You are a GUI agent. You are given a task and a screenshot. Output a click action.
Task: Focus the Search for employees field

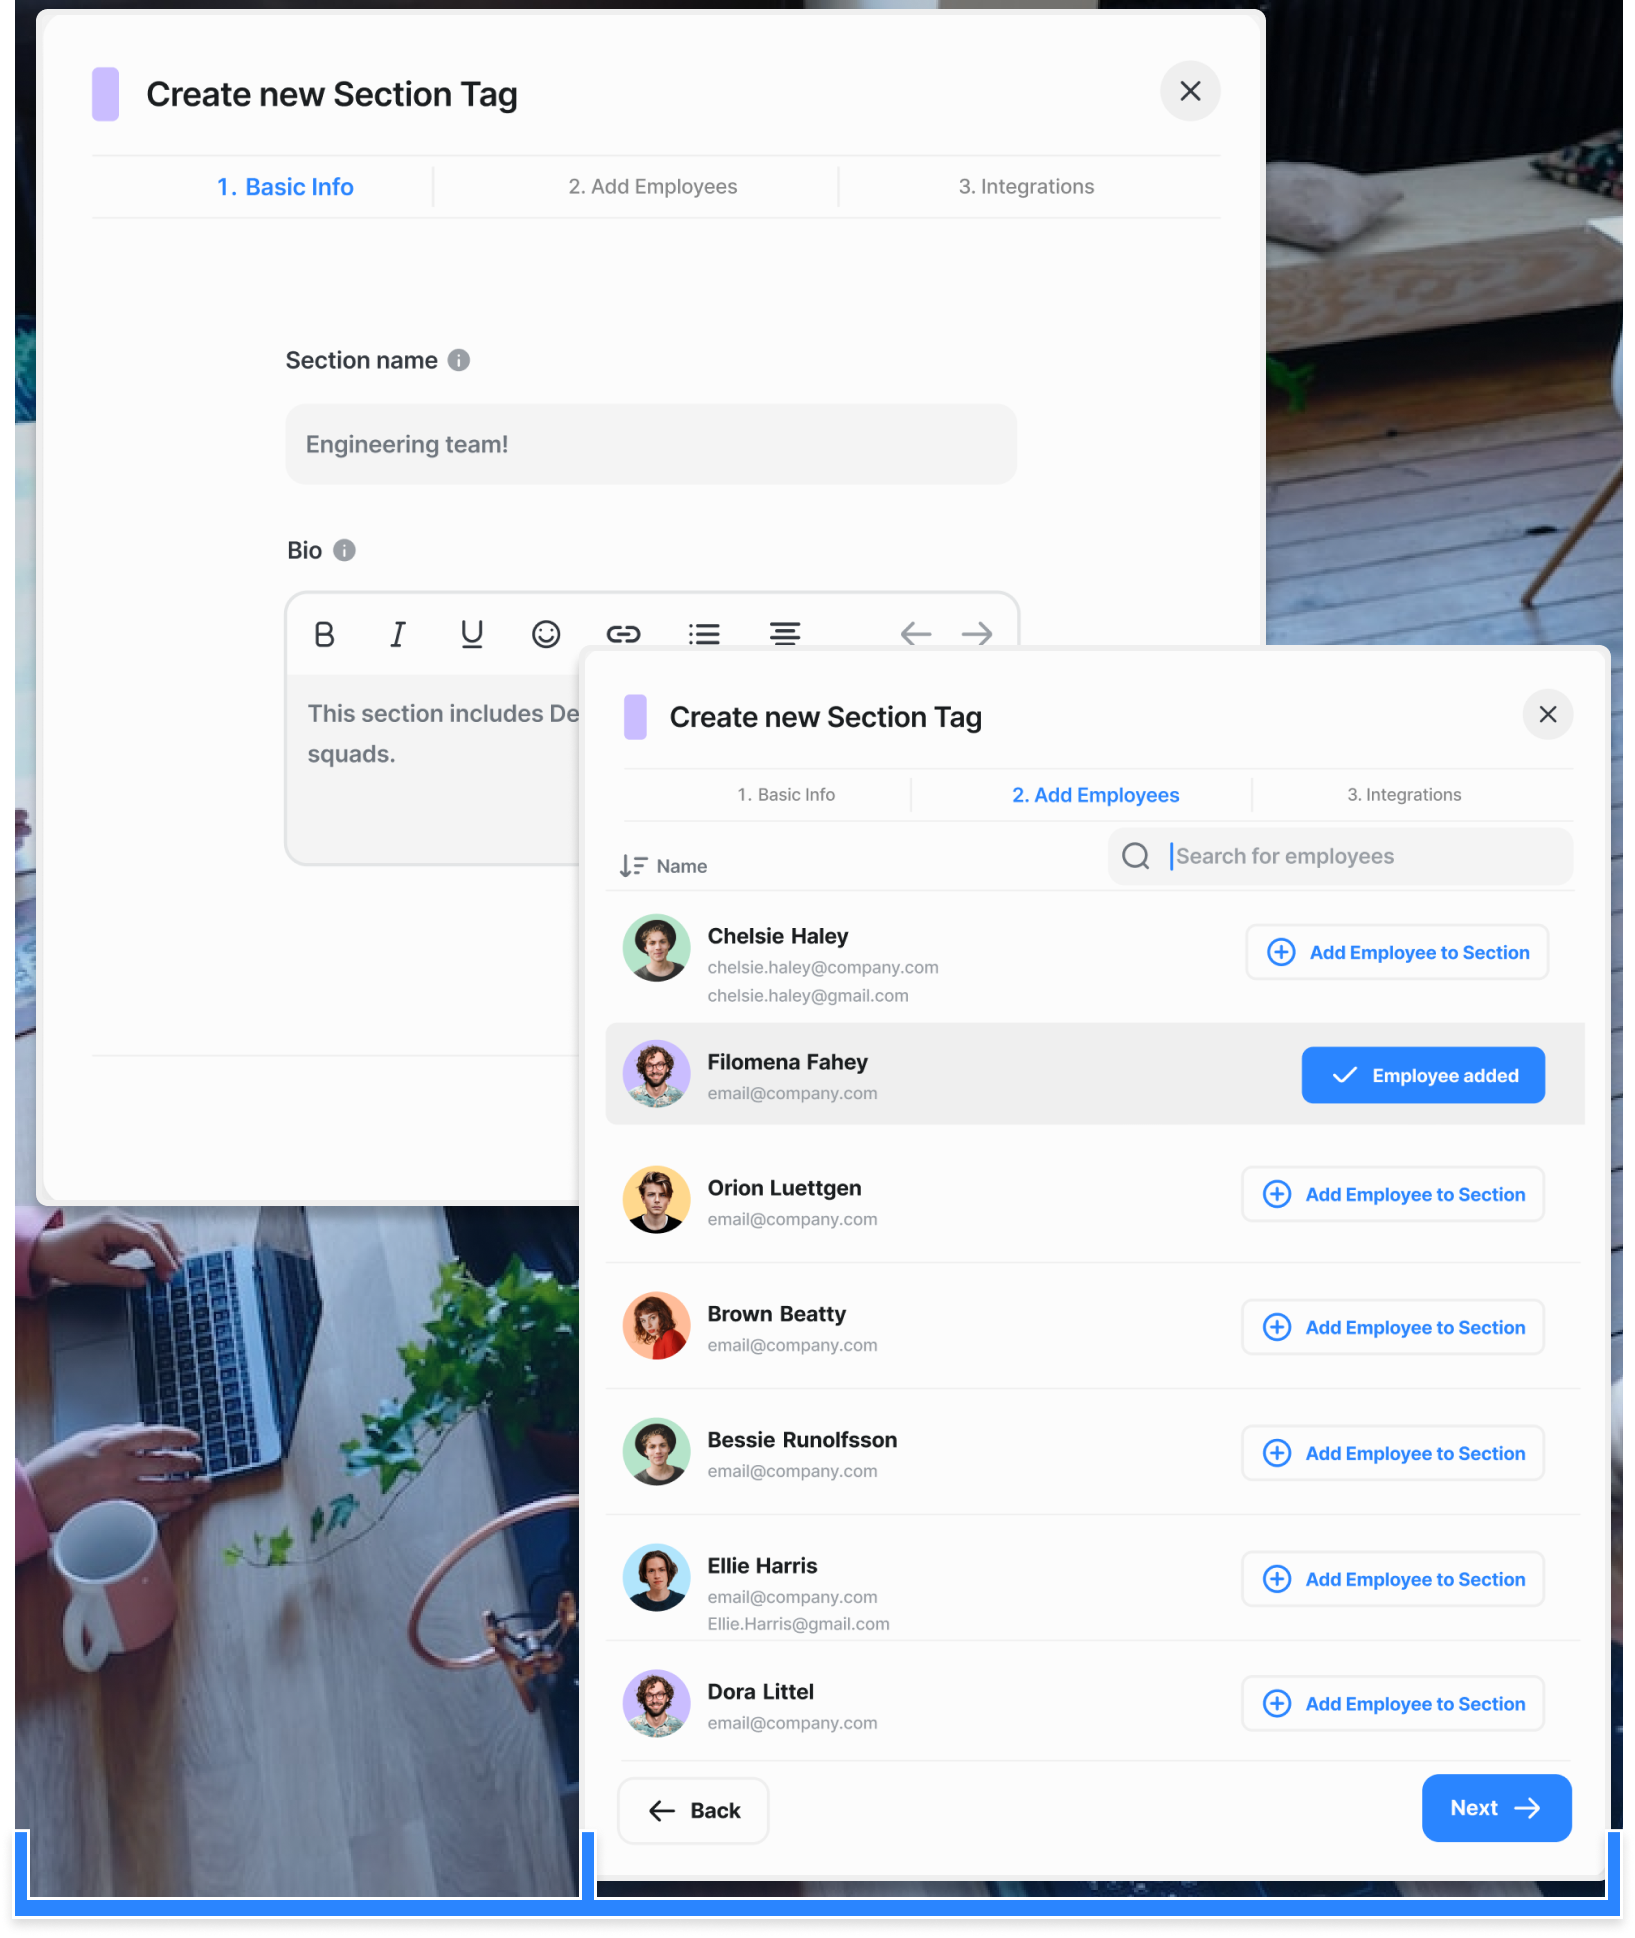(1365, 856)
